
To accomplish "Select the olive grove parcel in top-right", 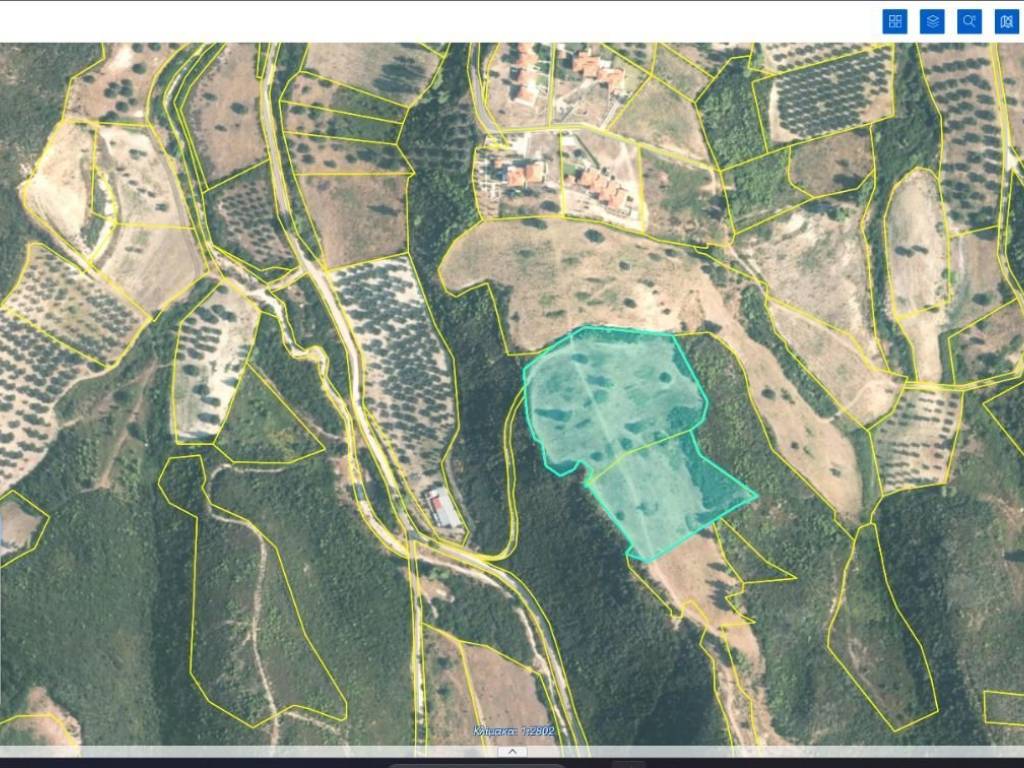I will click(x=828, y=92).
